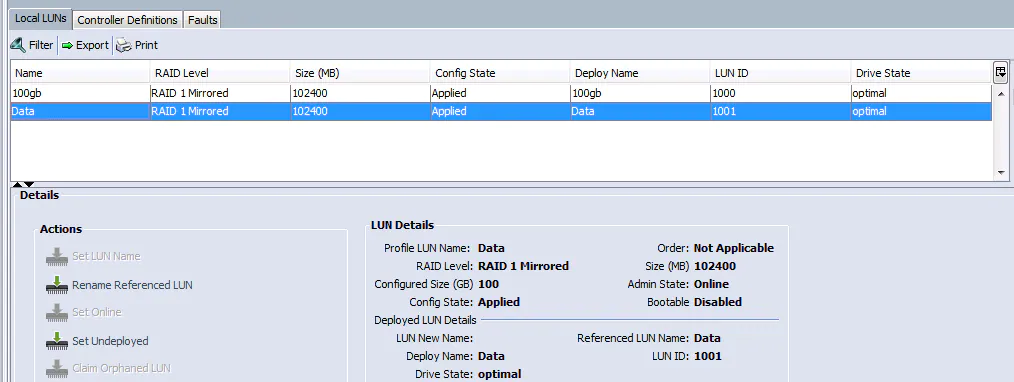This screenshot has width=1014, height=382.
Task: Click LUN ID cell 1001
Action: click(781, 111)
